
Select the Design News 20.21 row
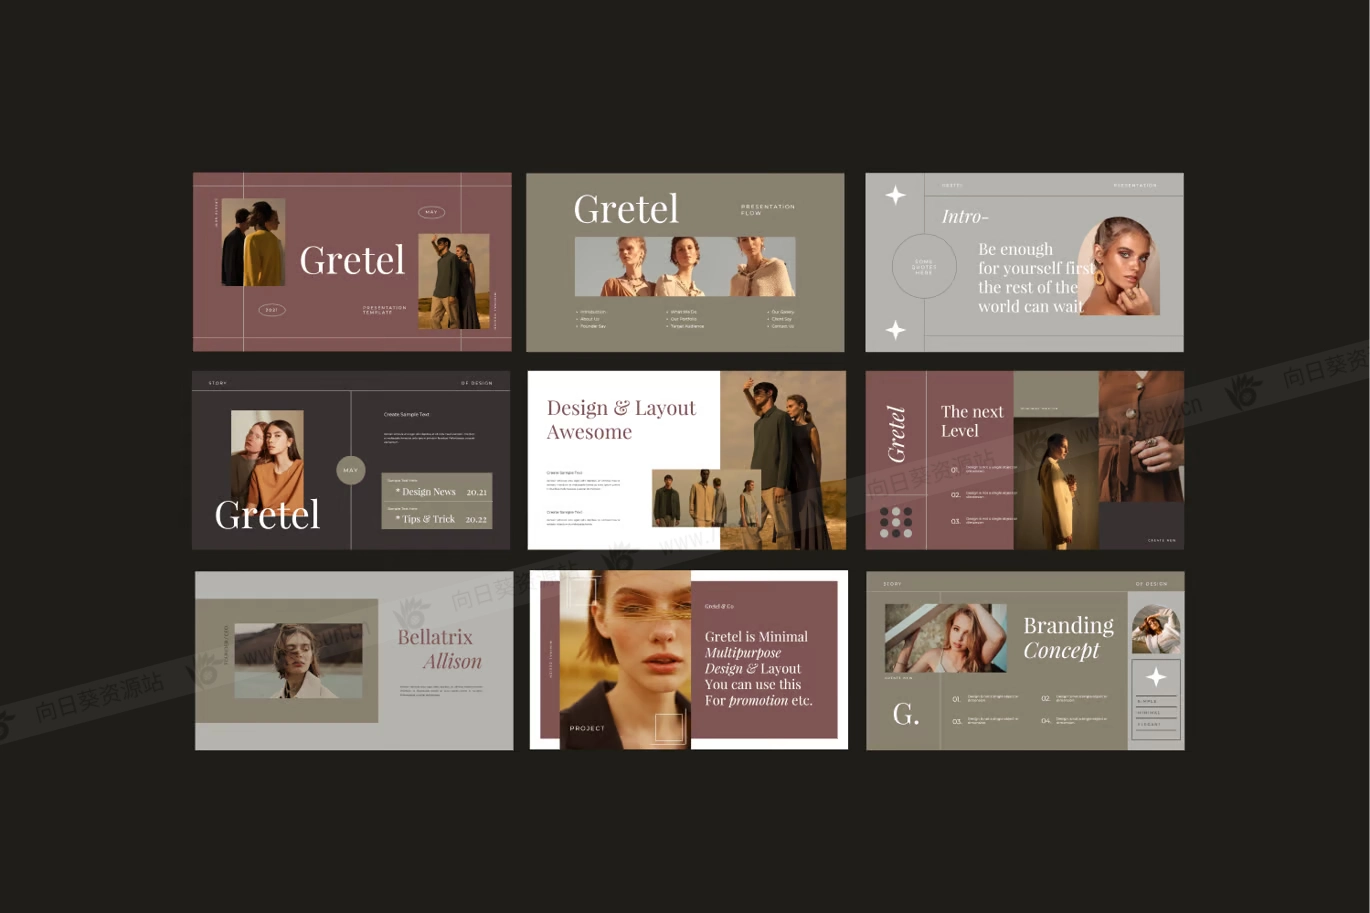click(x=437, y=490)
